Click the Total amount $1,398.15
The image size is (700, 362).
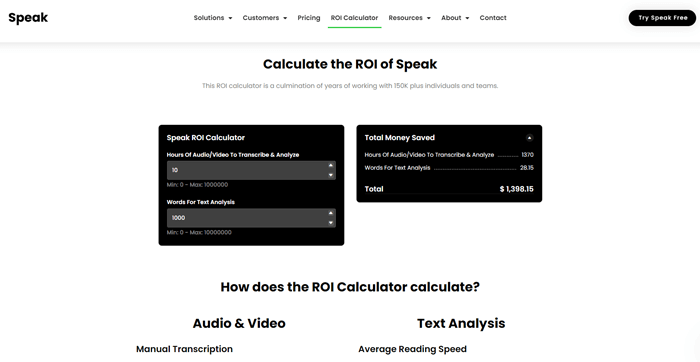pos(517,189)
